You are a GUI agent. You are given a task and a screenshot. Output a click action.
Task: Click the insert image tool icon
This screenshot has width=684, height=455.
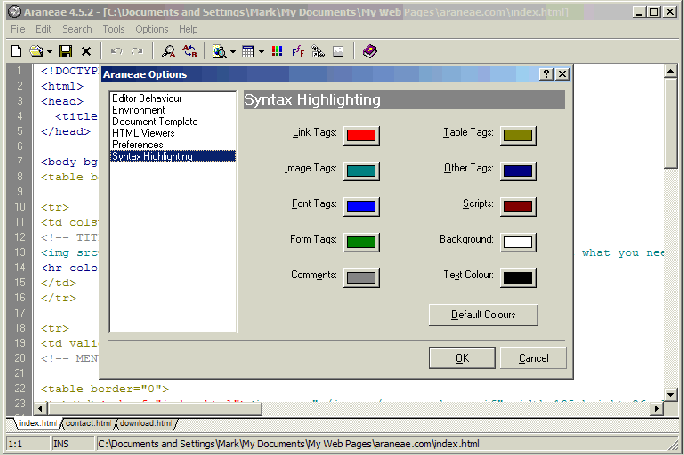coord(339,51)
